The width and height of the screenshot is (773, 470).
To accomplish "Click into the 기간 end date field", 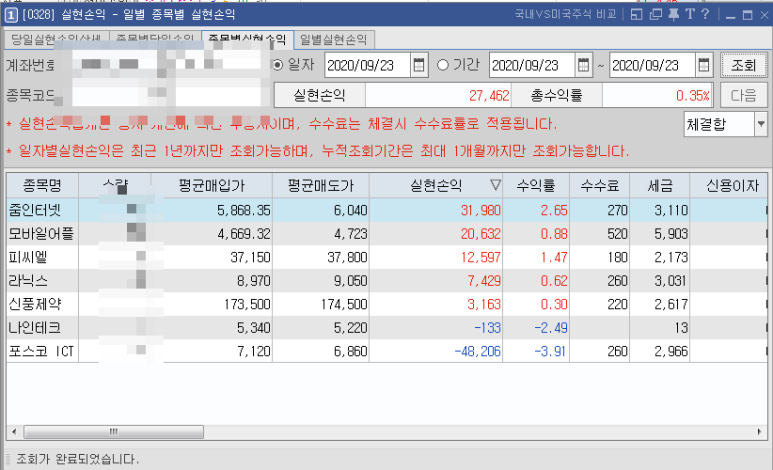I will click(x=652, y=65).
